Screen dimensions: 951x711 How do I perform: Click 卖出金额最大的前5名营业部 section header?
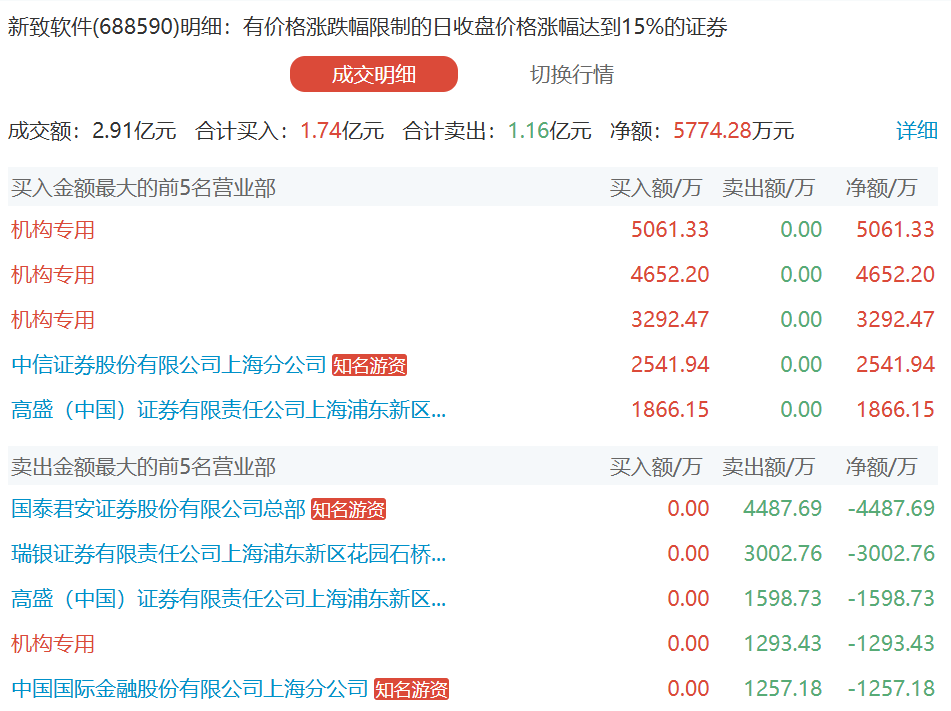[143, 466]
